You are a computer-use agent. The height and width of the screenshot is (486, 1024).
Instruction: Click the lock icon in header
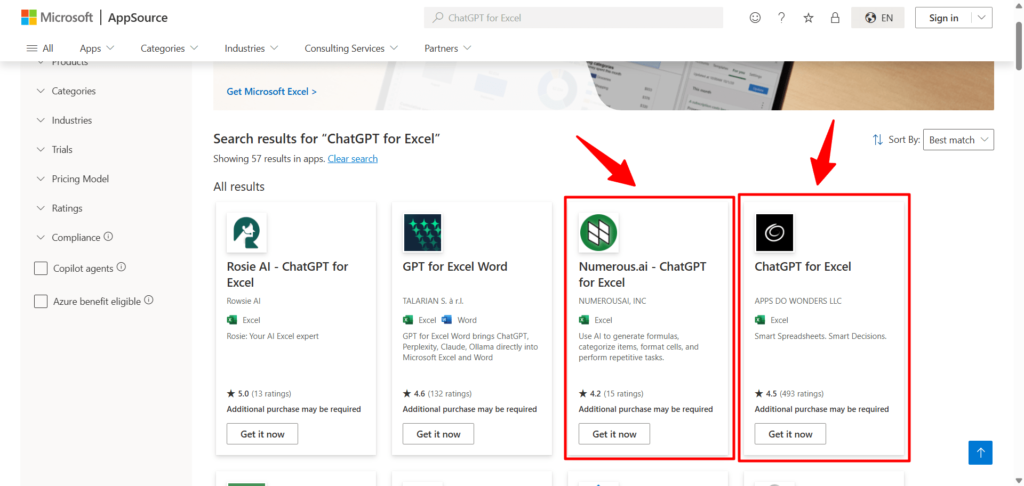pyautogui.click(x=835, y=18)
